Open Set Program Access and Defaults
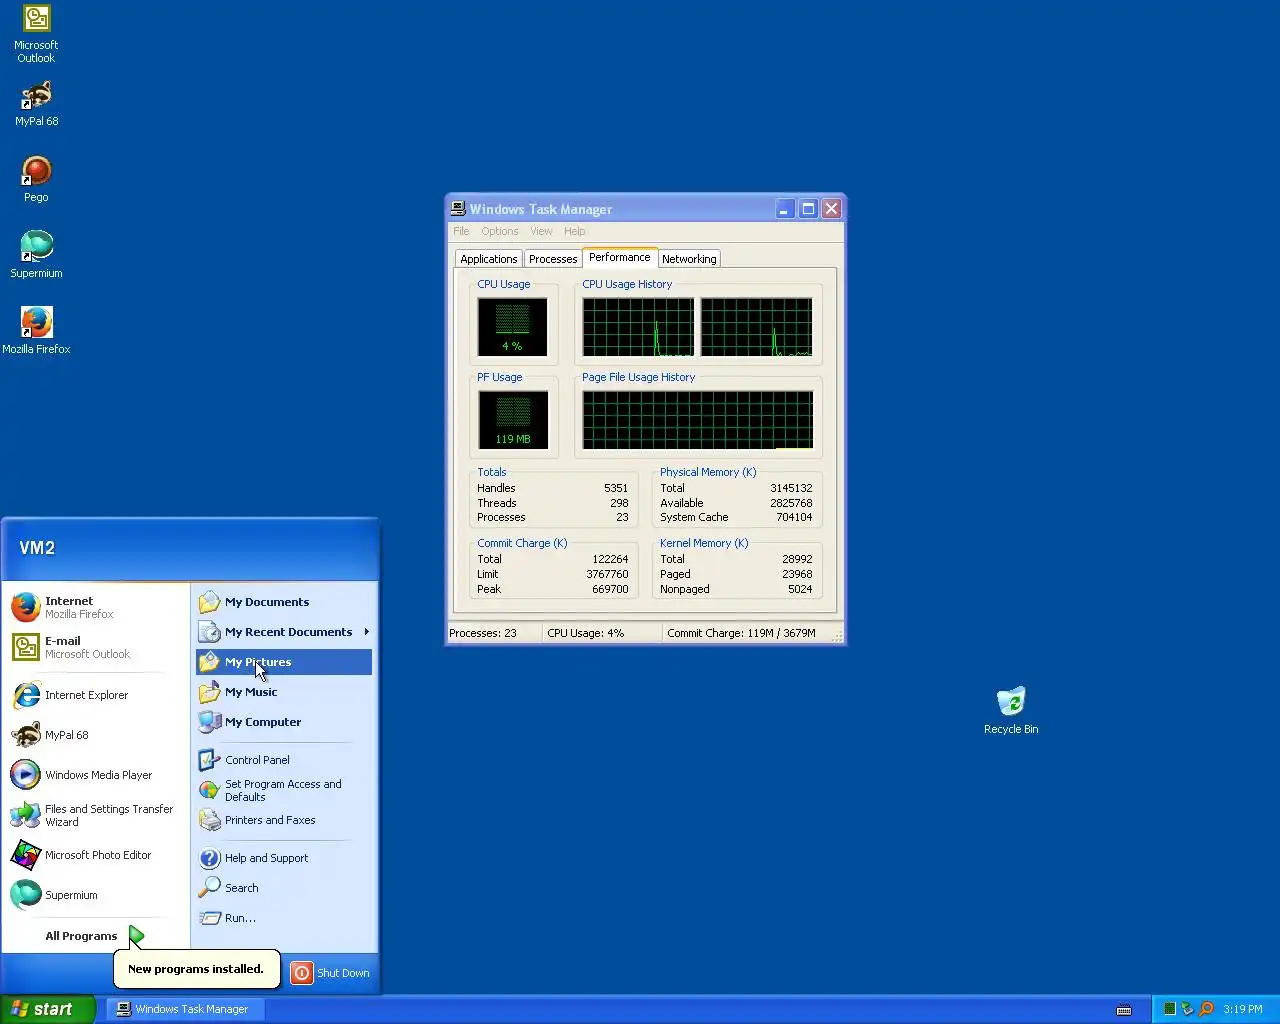Image resolution: width=1280 pixels, height=1024 pixels. 284,790
